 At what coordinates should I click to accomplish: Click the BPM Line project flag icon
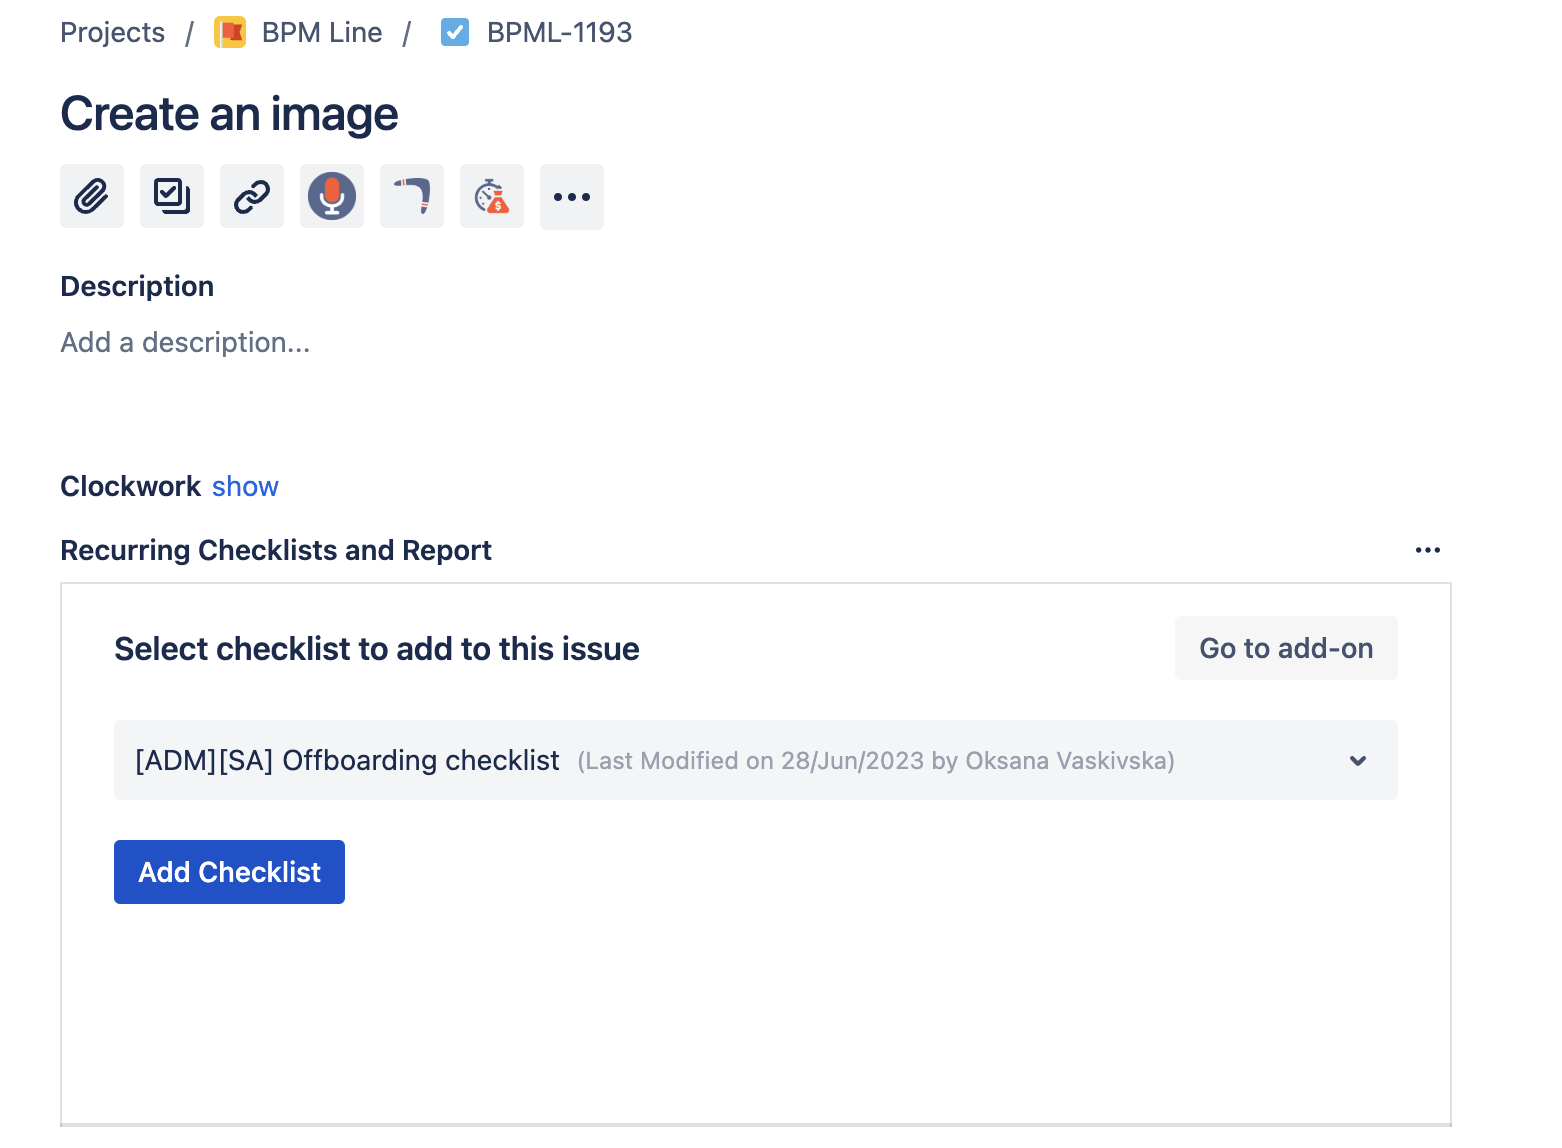click(230, 33)
